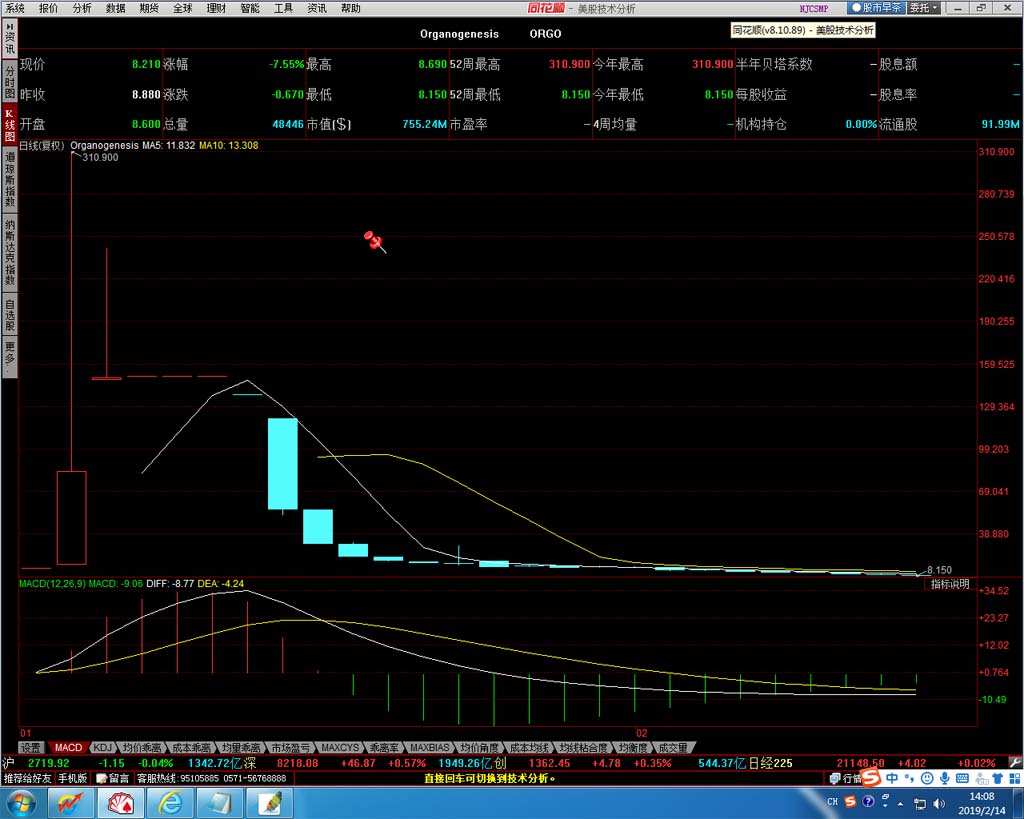Select the K线图 sidebar tab
This screenshot has height=819, width=1024.
[x=9, y=125]
